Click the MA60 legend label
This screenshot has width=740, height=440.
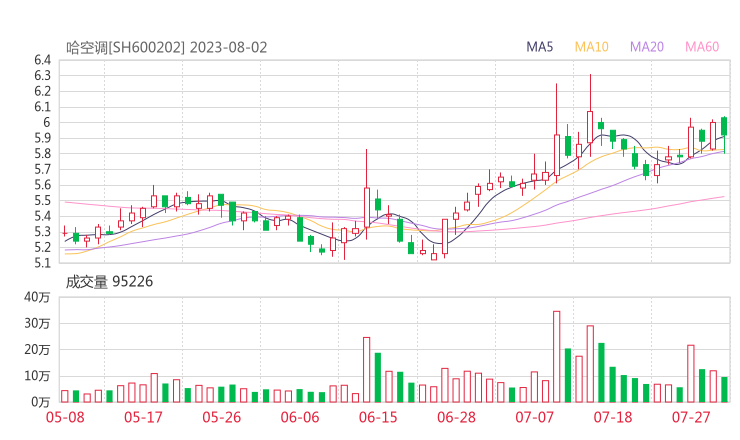coord(702,47)
